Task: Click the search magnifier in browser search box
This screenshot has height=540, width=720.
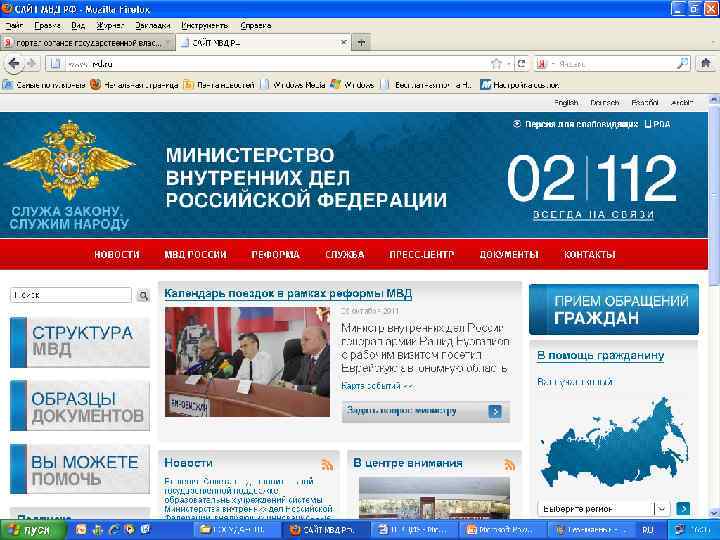Action: point(683,63)
